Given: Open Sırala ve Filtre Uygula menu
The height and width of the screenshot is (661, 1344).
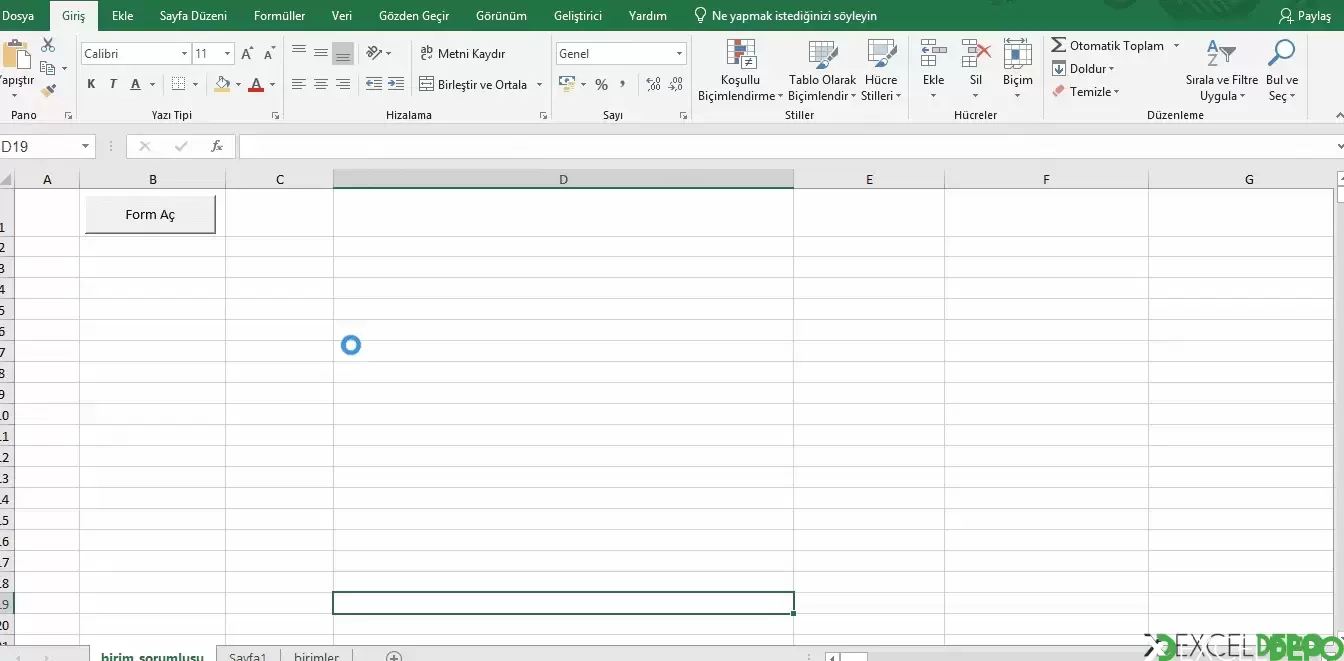Looking at the screenshot, I should 1222,70.
